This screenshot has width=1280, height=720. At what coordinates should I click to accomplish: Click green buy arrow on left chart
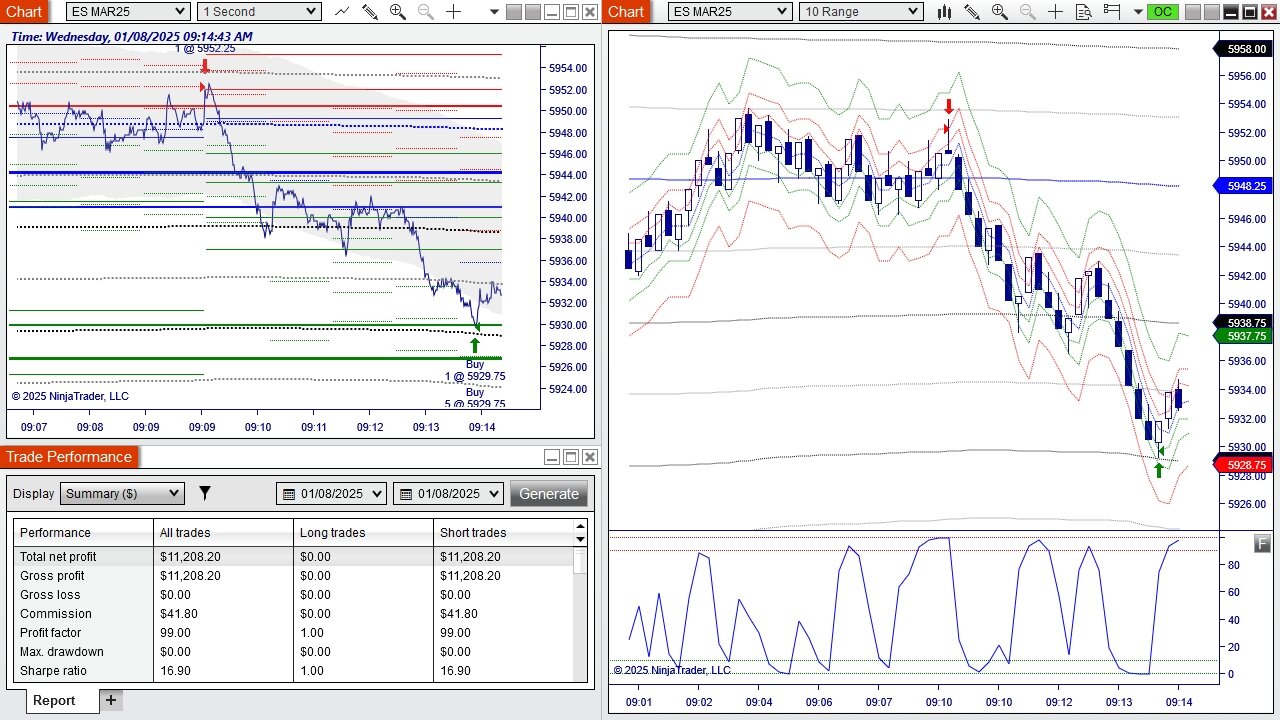click(475, 346)
